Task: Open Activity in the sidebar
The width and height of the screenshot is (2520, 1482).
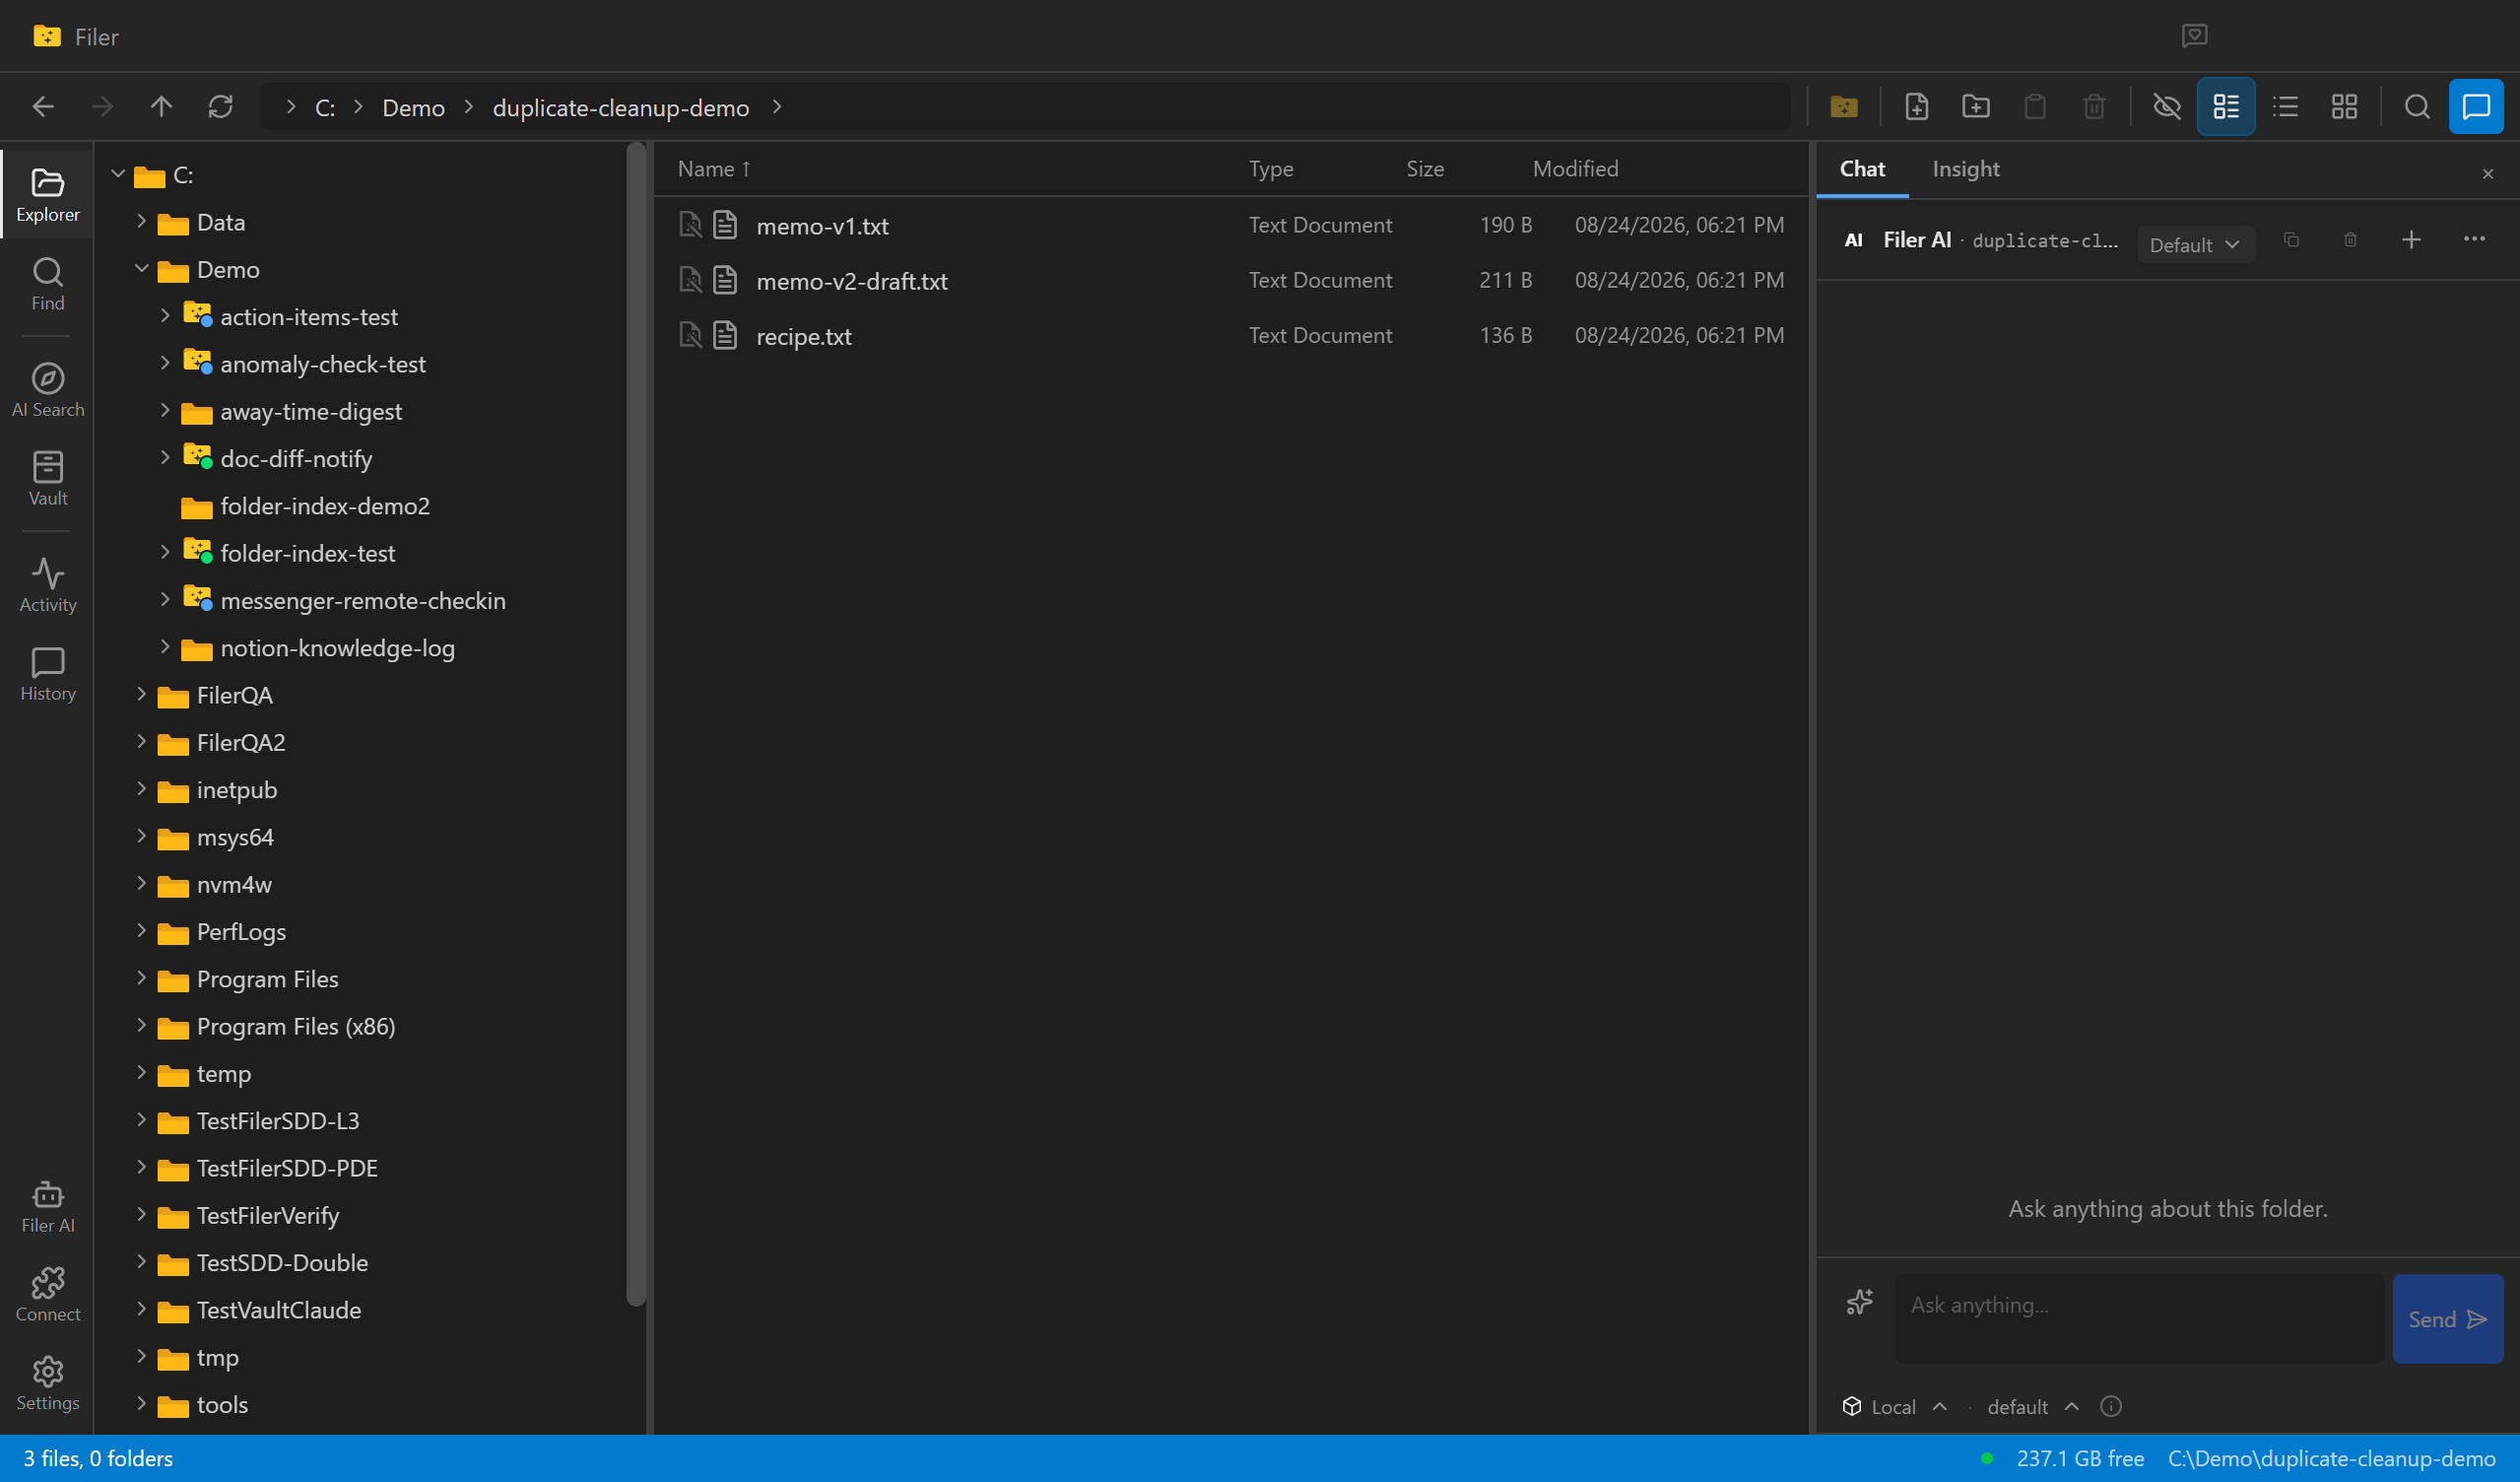Action: pos(47,585)
